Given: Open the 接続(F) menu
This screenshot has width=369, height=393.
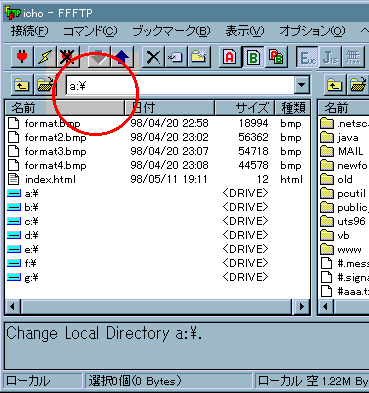Looking at the screenshot, I should (x=29, y=31).
